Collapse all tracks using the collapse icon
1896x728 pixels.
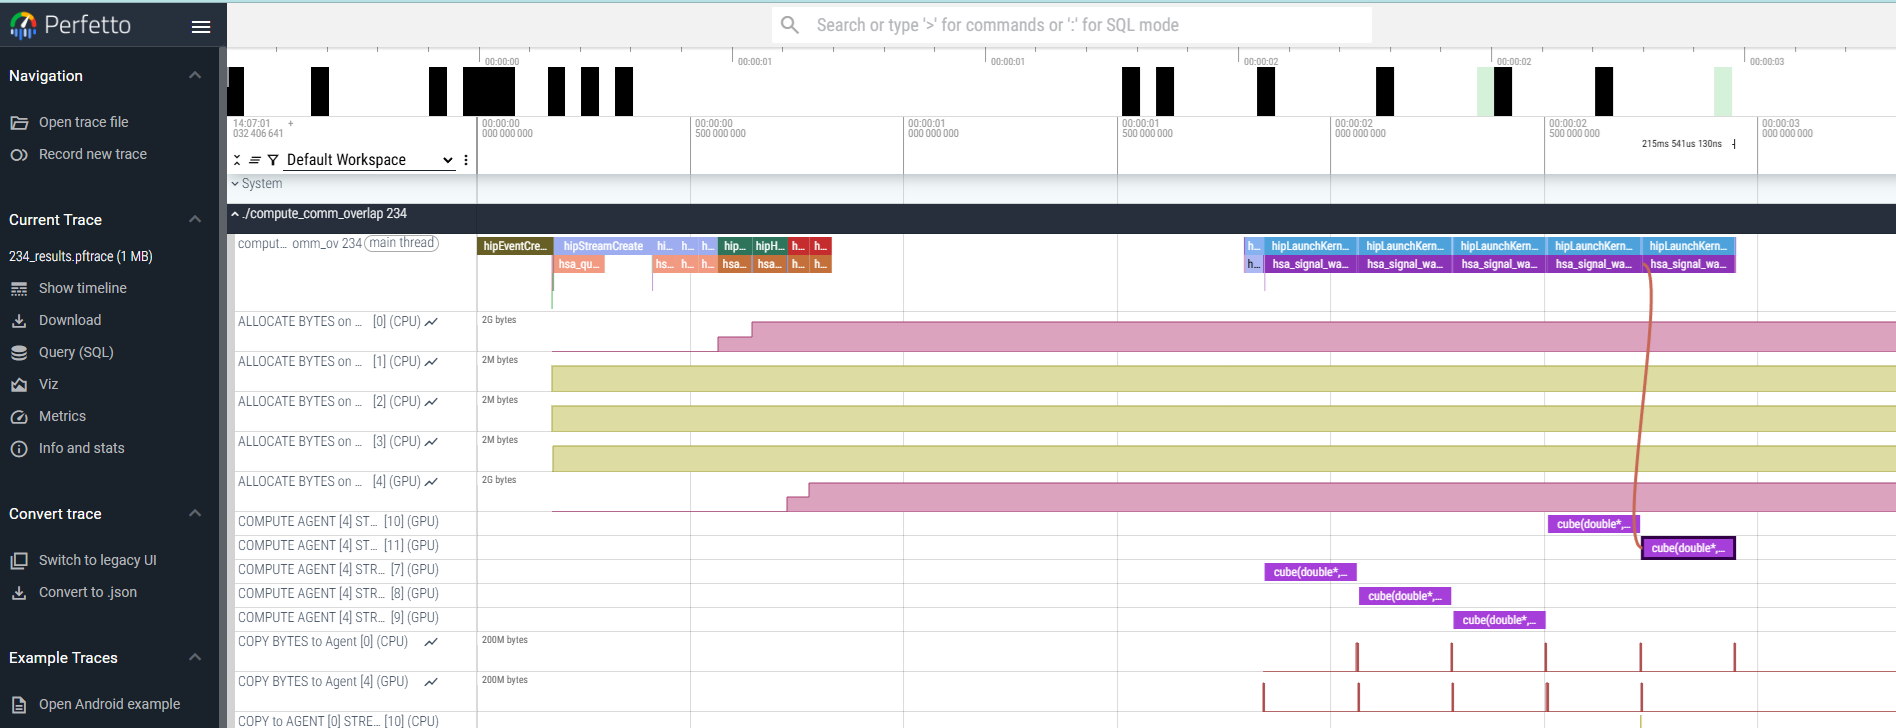pyautogui.click(x=238, y=160)
